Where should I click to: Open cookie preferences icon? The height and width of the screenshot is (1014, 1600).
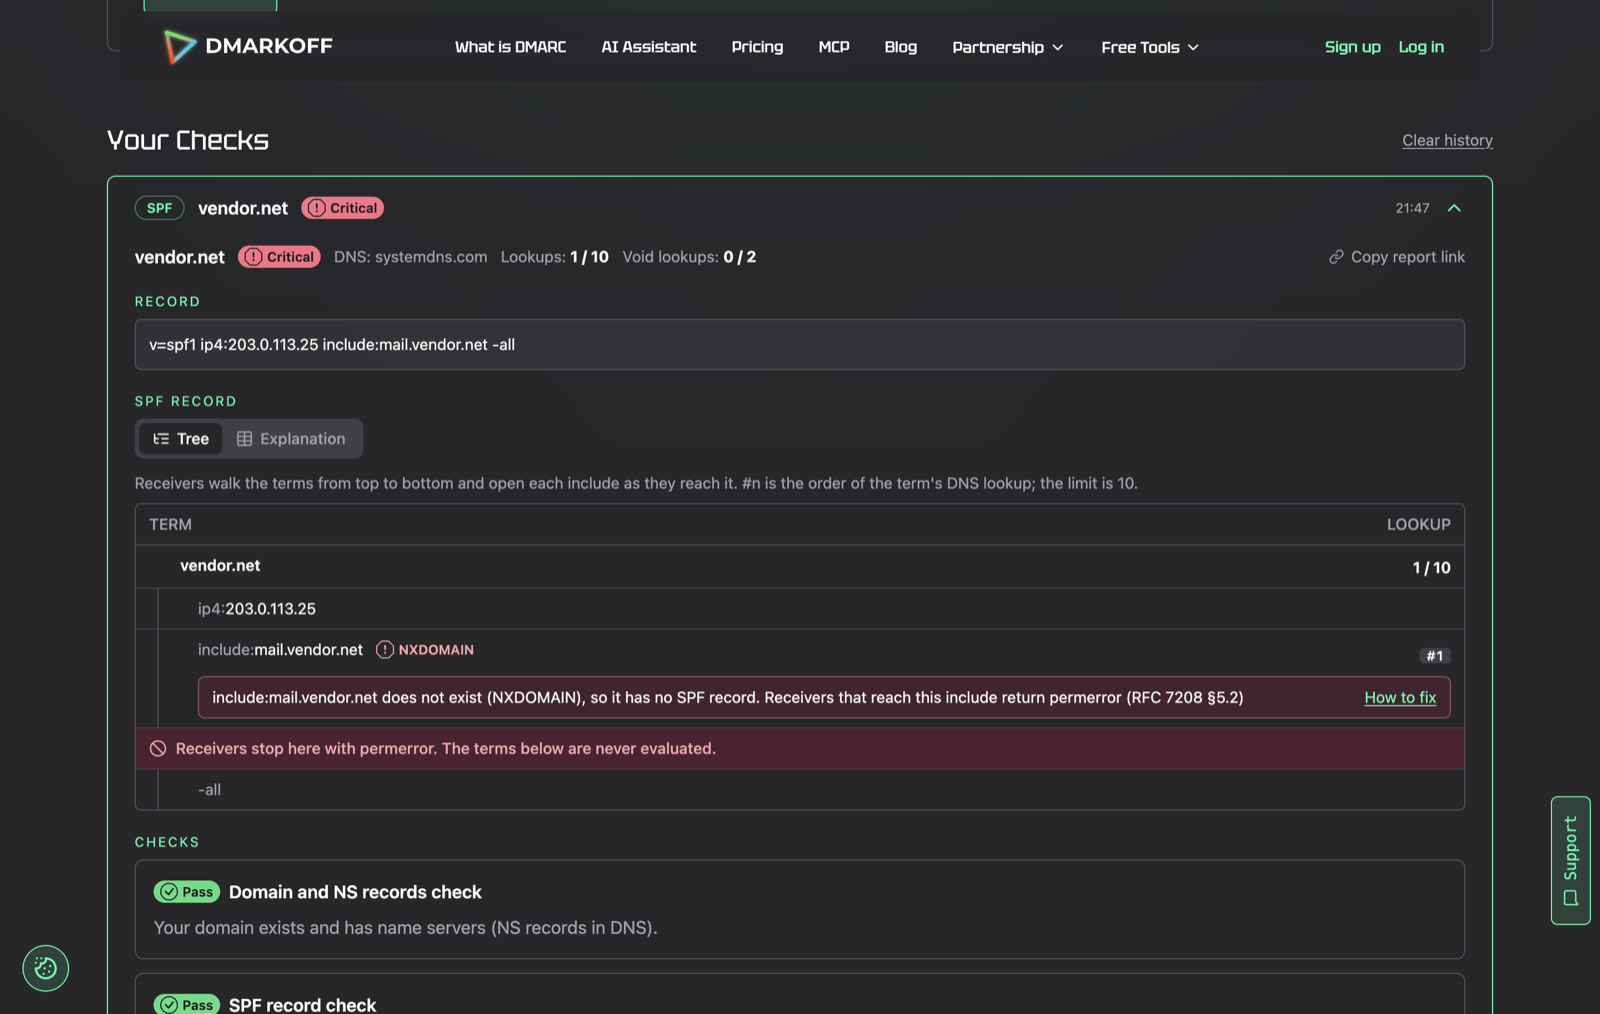point(46,968)
